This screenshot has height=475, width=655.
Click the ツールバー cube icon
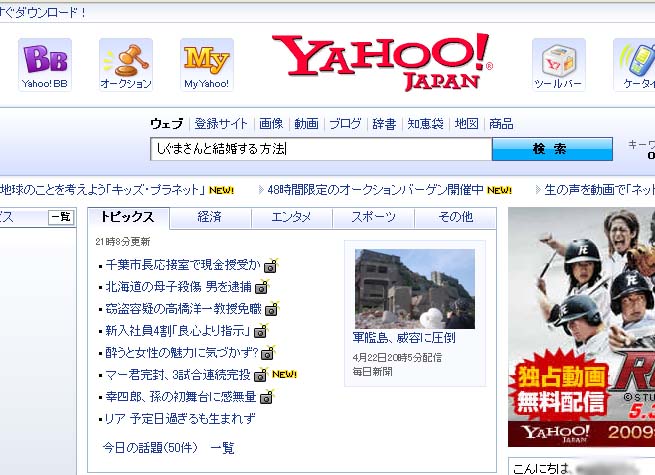[x=559, y=65]
